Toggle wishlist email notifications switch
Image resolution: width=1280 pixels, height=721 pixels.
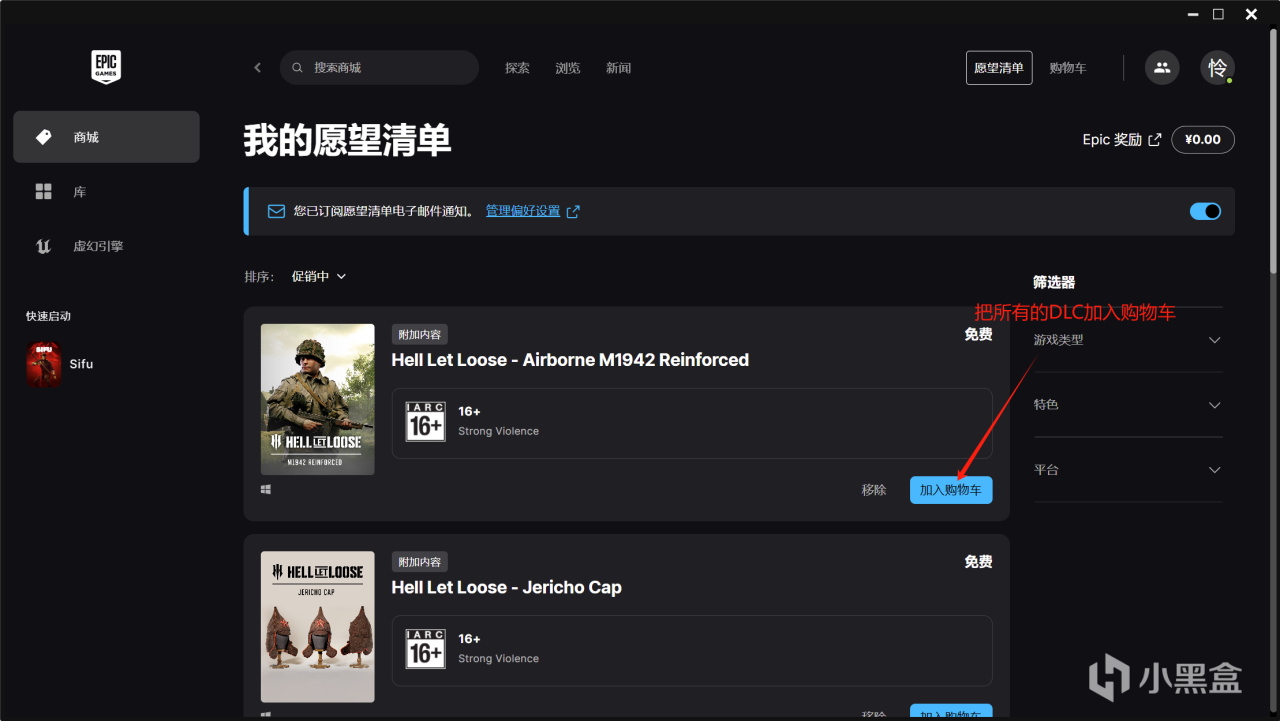(x=1205, y=211)
